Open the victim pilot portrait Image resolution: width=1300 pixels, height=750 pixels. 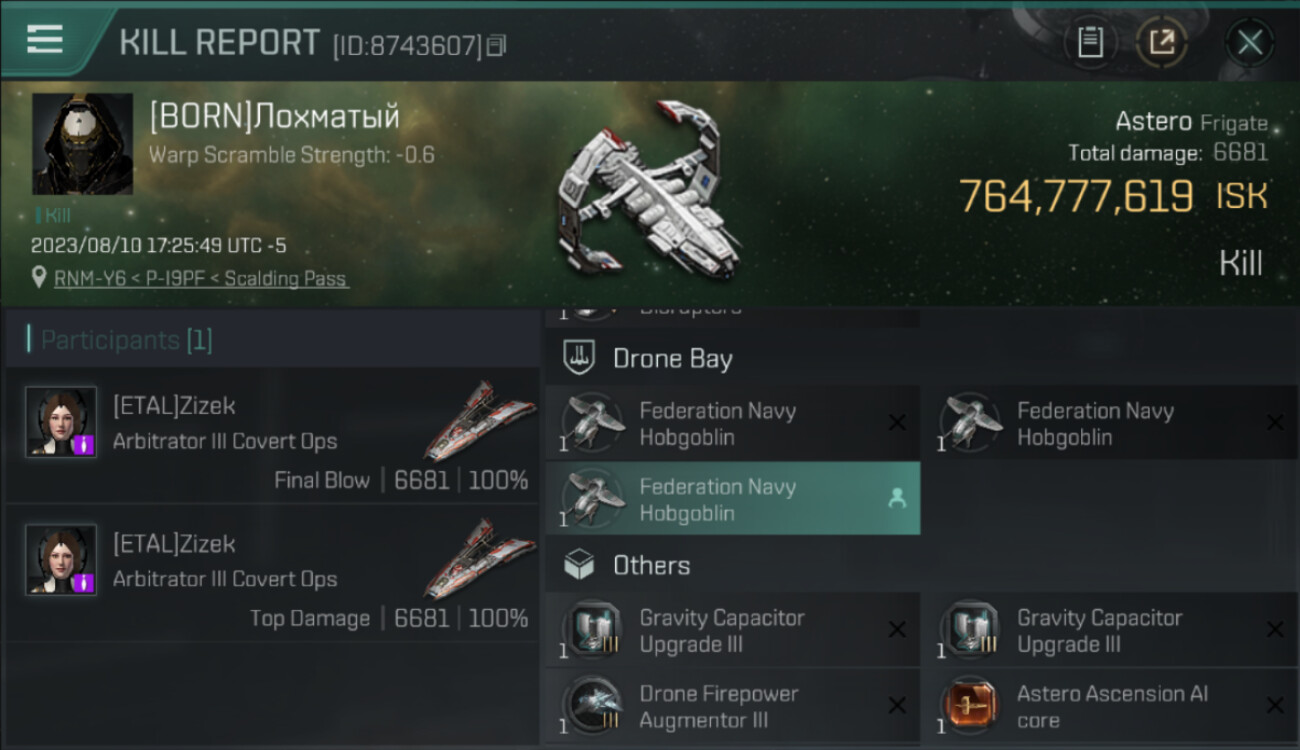pos(82,144)
